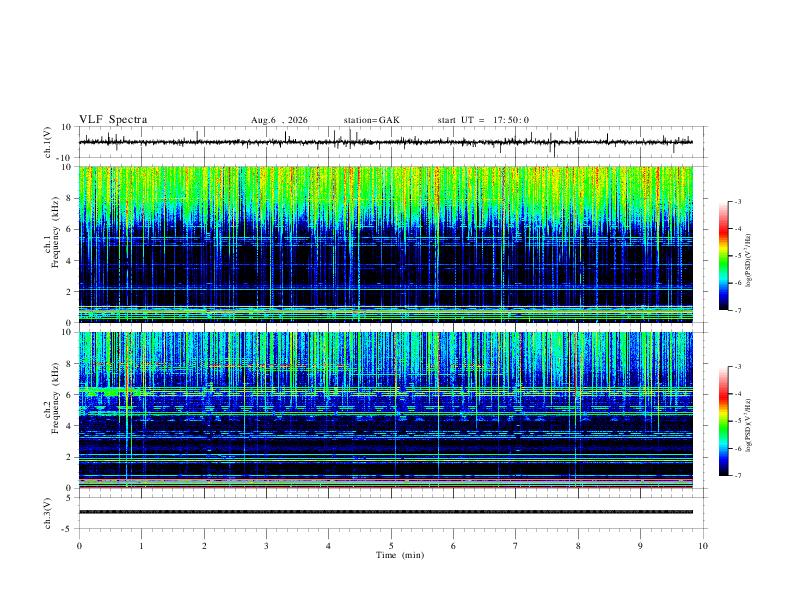Click the start UT 17:50:0 label
792x612 pixels.
483,120
